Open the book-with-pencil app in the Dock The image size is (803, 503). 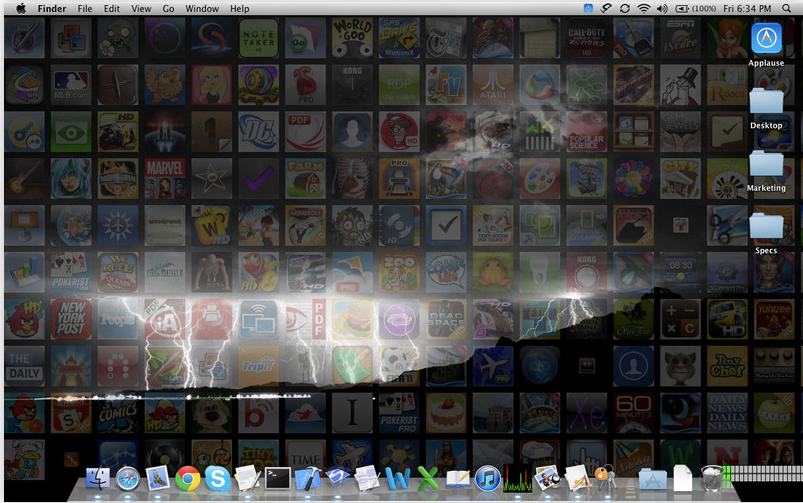458,478
